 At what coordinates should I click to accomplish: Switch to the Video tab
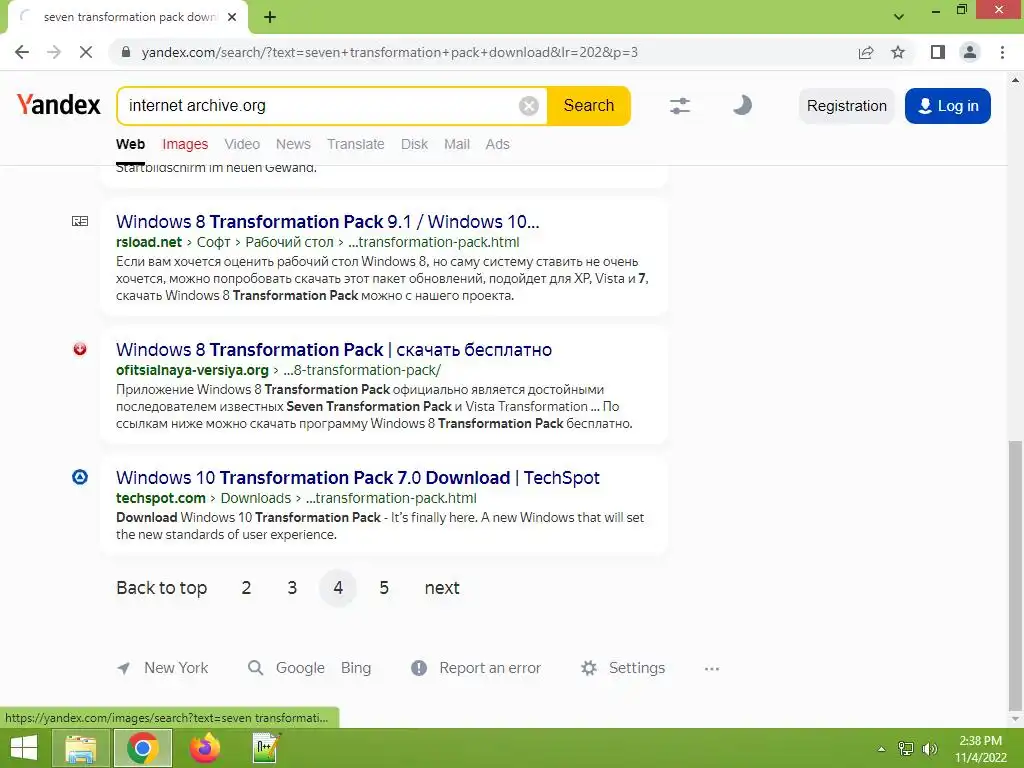click(x=242, y=144)
